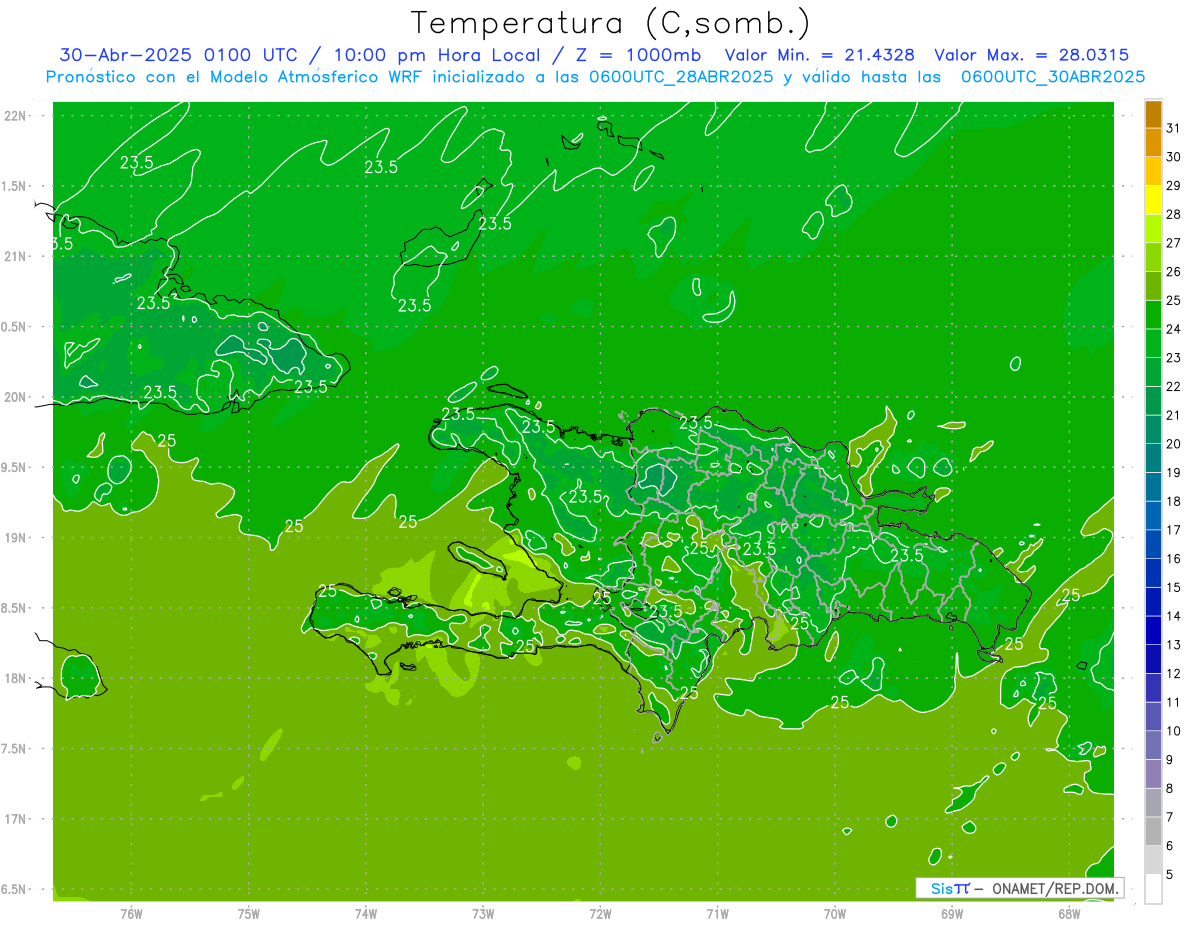Click the "20" color scale label
The width and height of the screenshot is (1200, 927).
coord(1174,444)
